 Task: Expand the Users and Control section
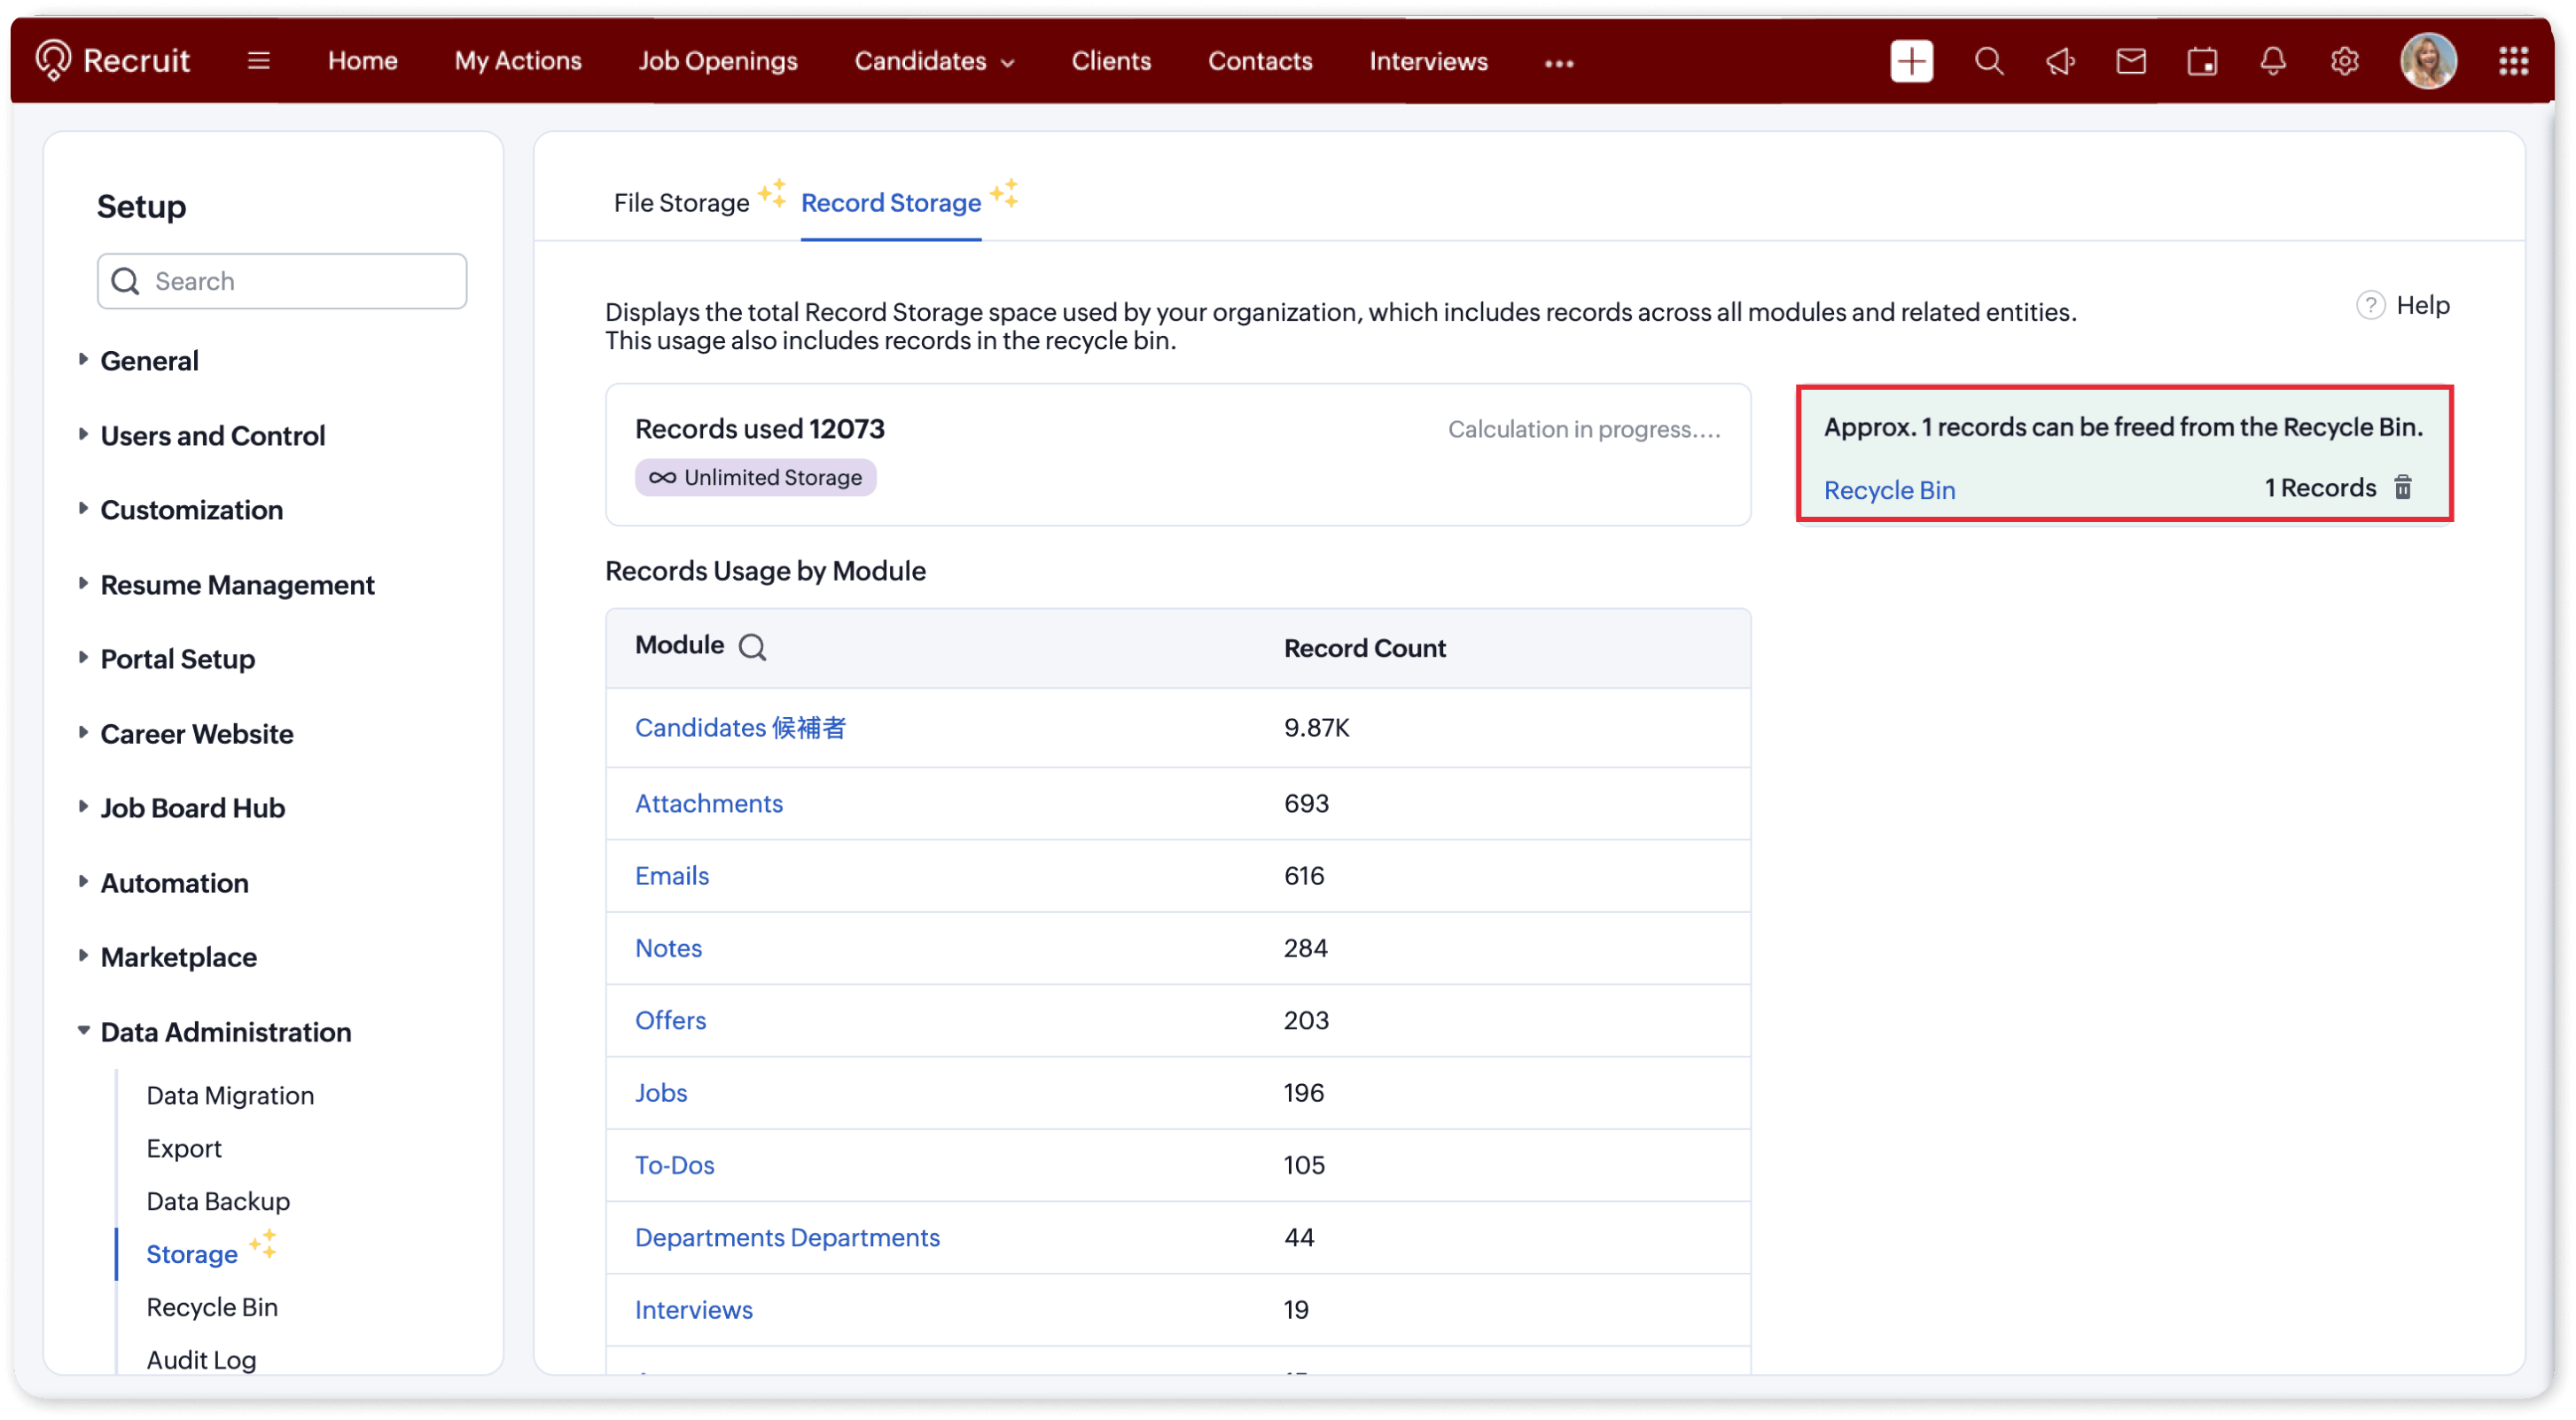point(212,436)
